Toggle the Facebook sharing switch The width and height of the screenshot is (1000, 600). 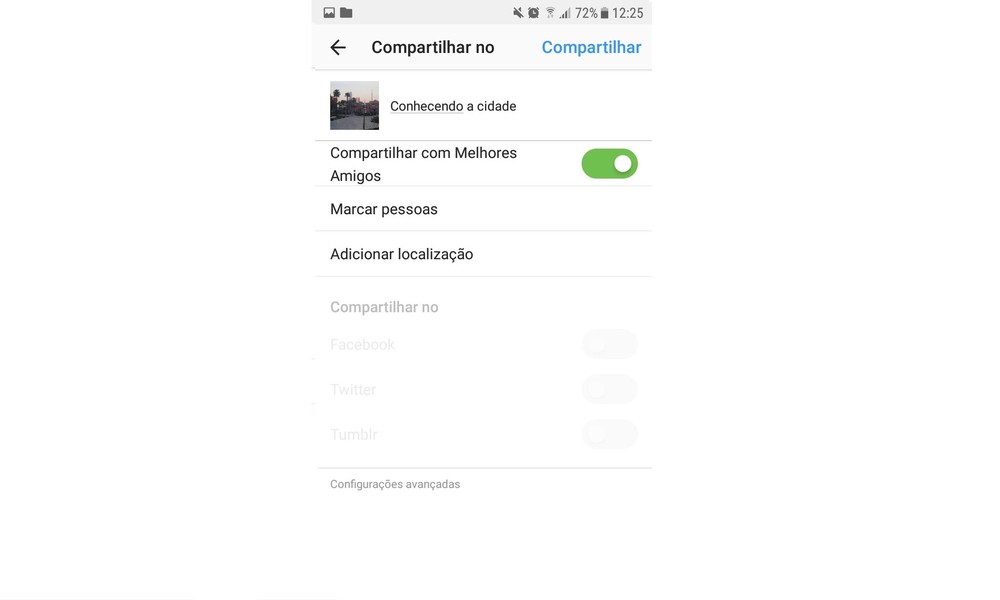tap(609, 344)
